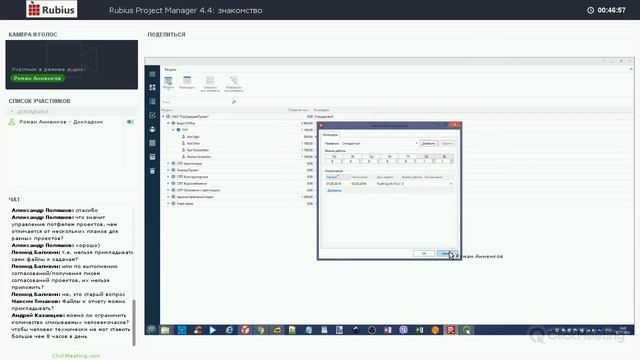The height and width of the screenshot is (360, 640).
Task: Open the ClickMeeting.com link
Action: point(76,356)
